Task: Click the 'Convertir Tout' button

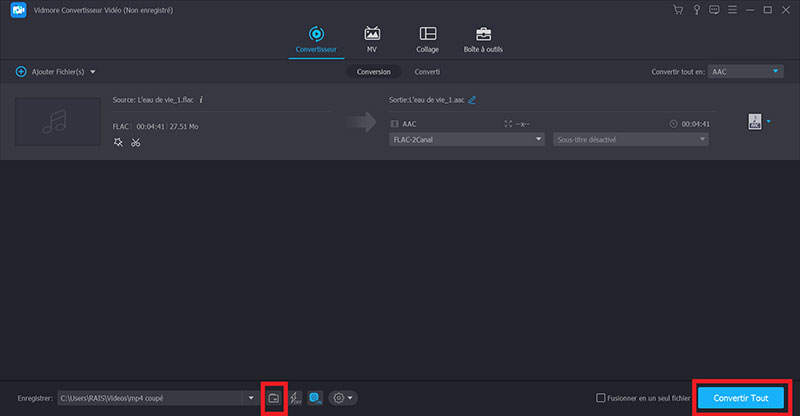Action: click(741, 398)
